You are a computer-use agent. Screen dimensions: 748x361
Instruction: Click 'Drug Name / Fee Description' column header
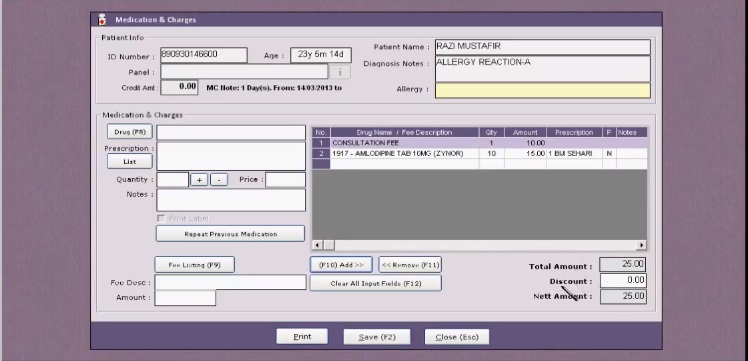[405, 133]
